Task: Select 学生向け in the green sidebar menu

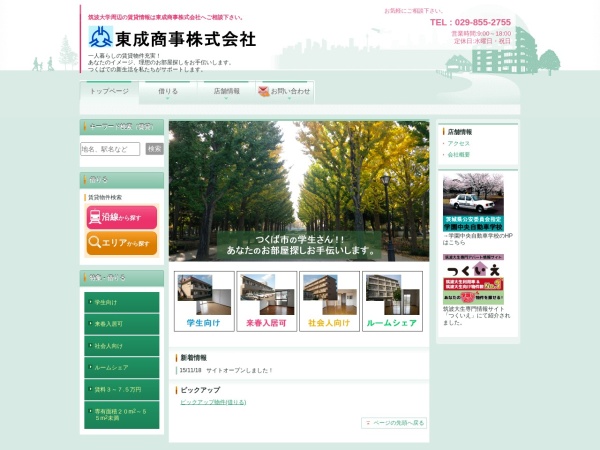Action: pos(122,302)
